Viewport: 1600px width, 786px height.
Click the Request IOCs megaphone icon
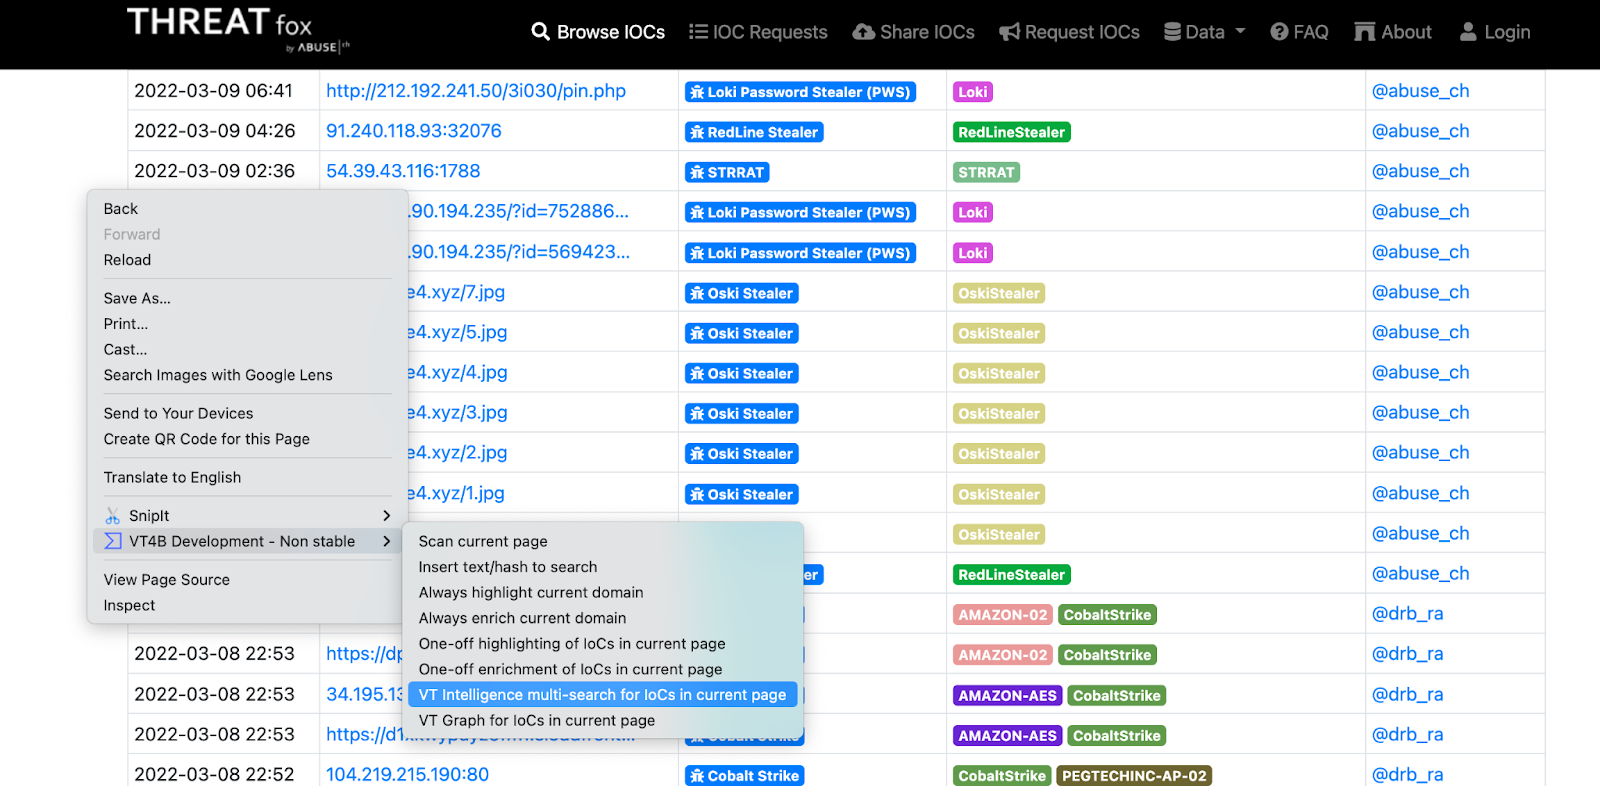tap(1009, 32)
